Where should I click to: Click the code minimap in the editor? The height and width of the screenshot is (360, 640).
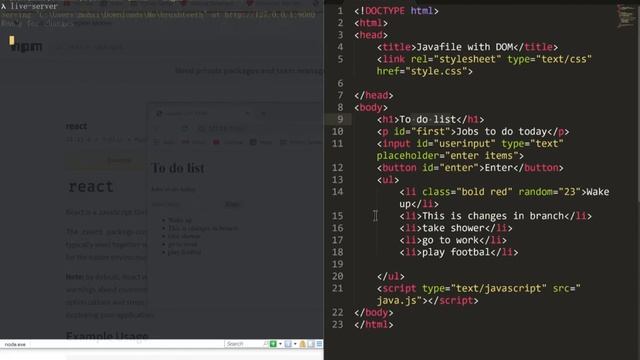[x=625, y=16]
